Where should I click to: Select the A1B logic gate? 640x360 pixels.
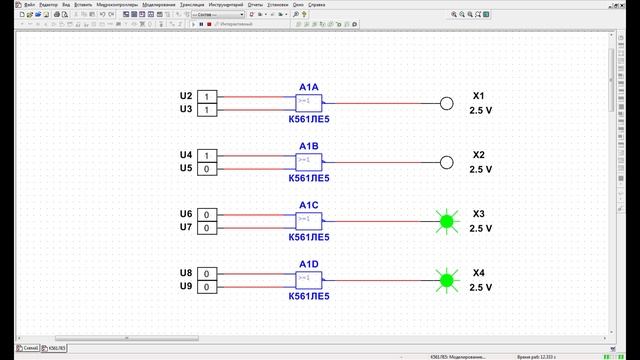309,162
